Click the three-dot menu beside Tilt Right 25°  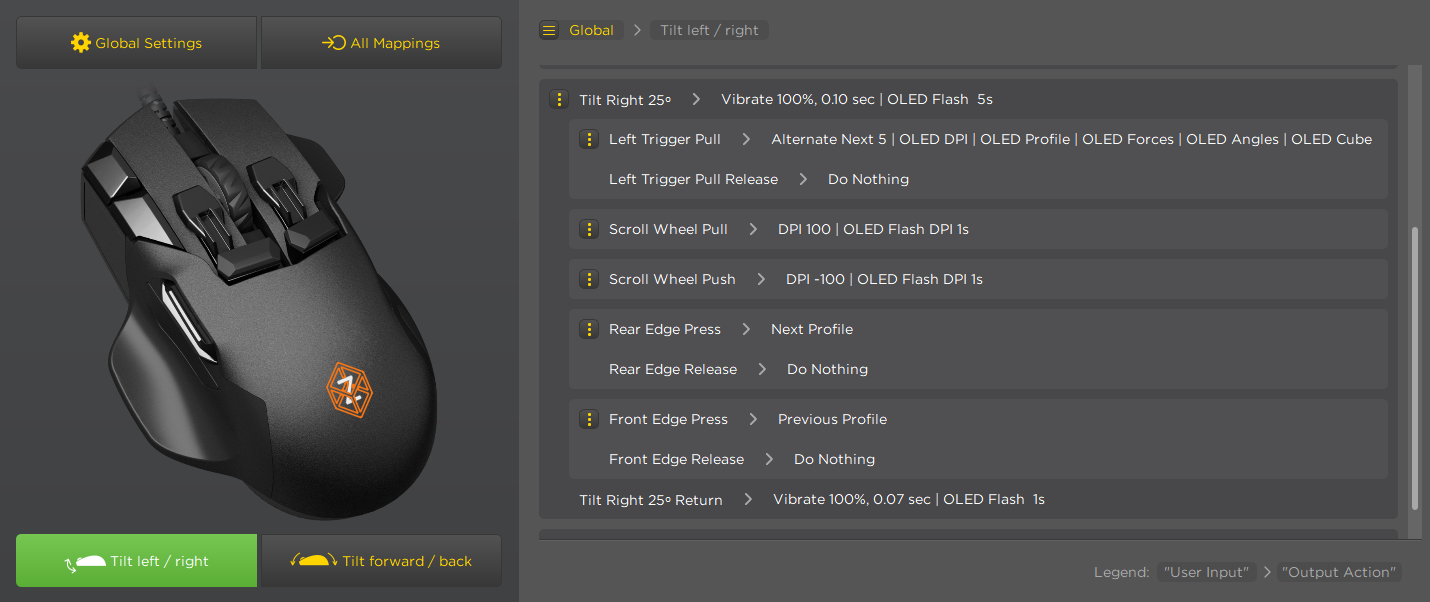click(560, 100)
